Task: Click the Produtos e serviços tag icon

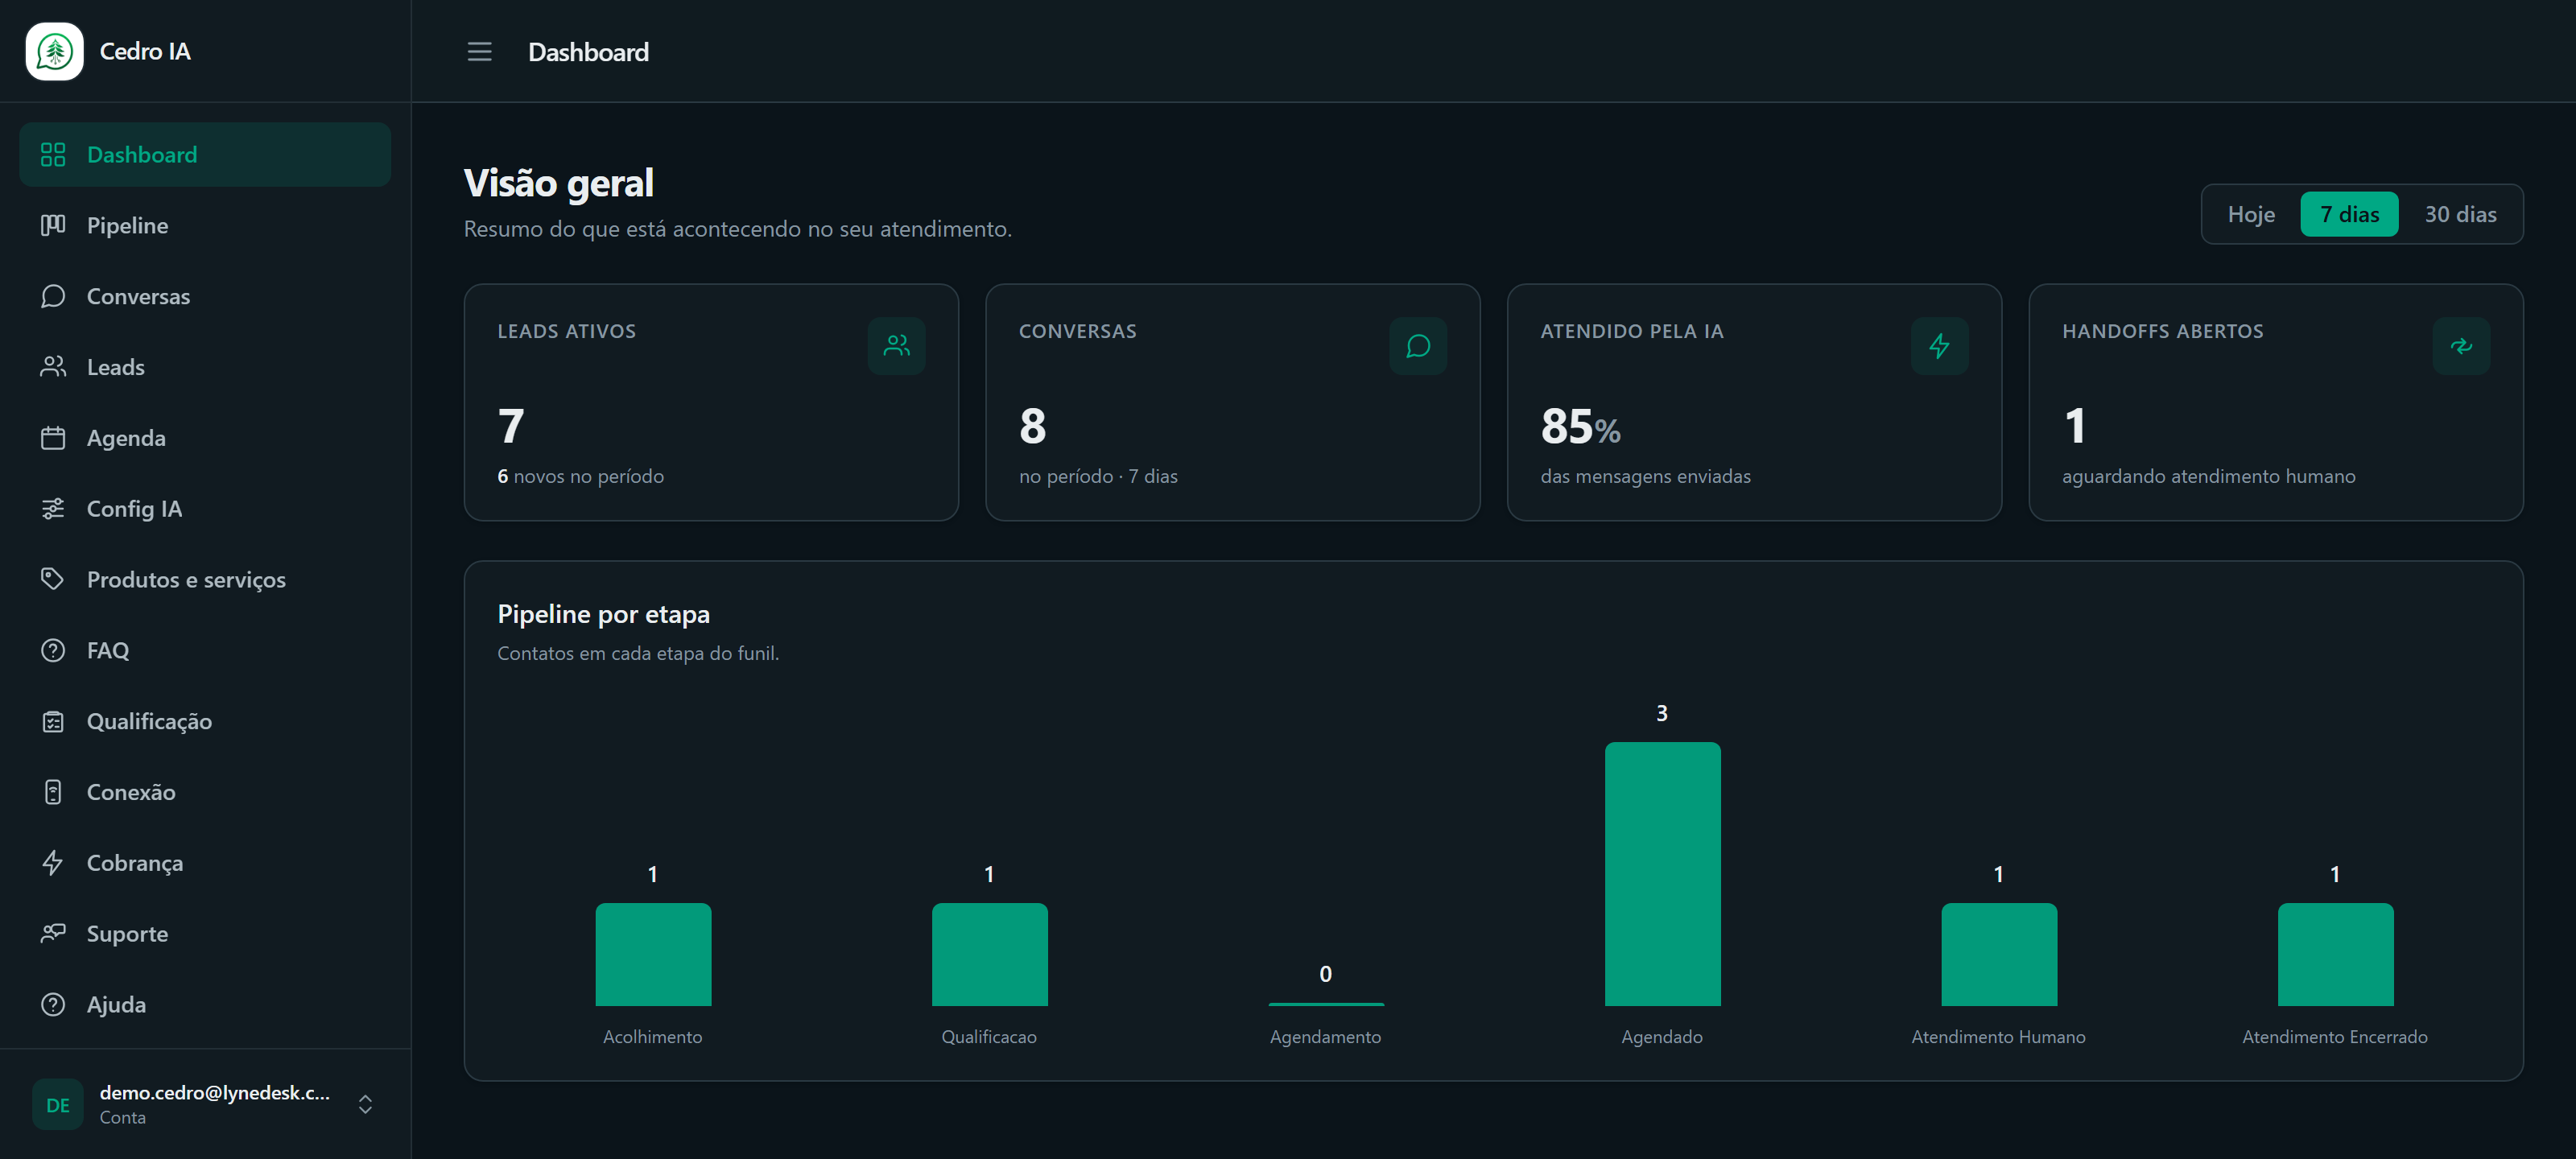Action: [x=53, y=579]
